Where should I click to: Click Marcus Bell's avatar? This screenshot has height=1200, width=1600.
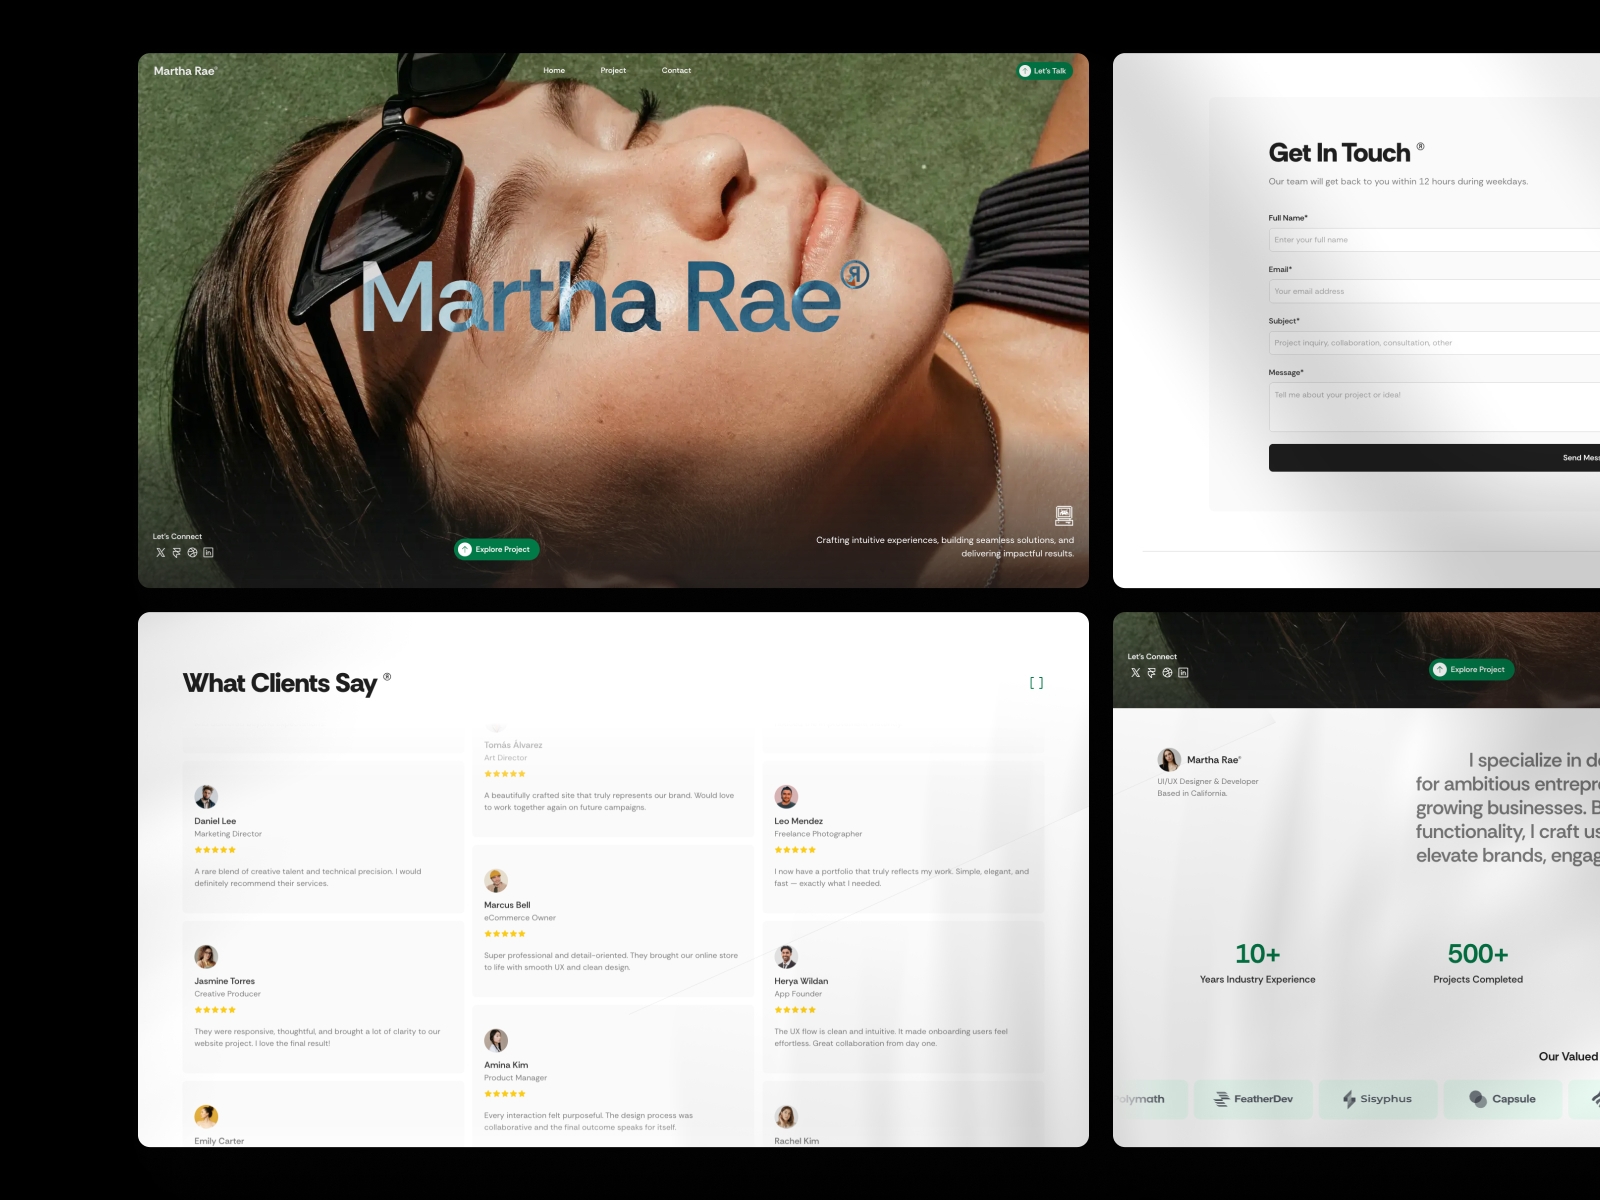496,880
